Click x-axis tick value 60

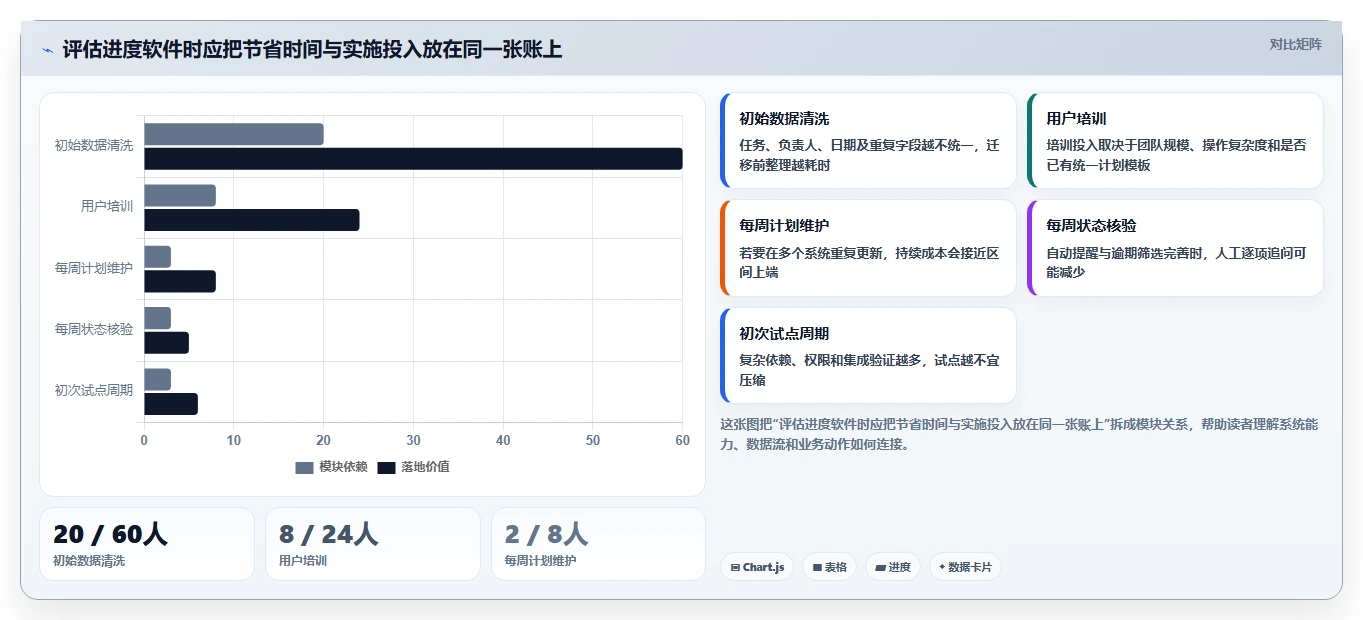point(682,440)
